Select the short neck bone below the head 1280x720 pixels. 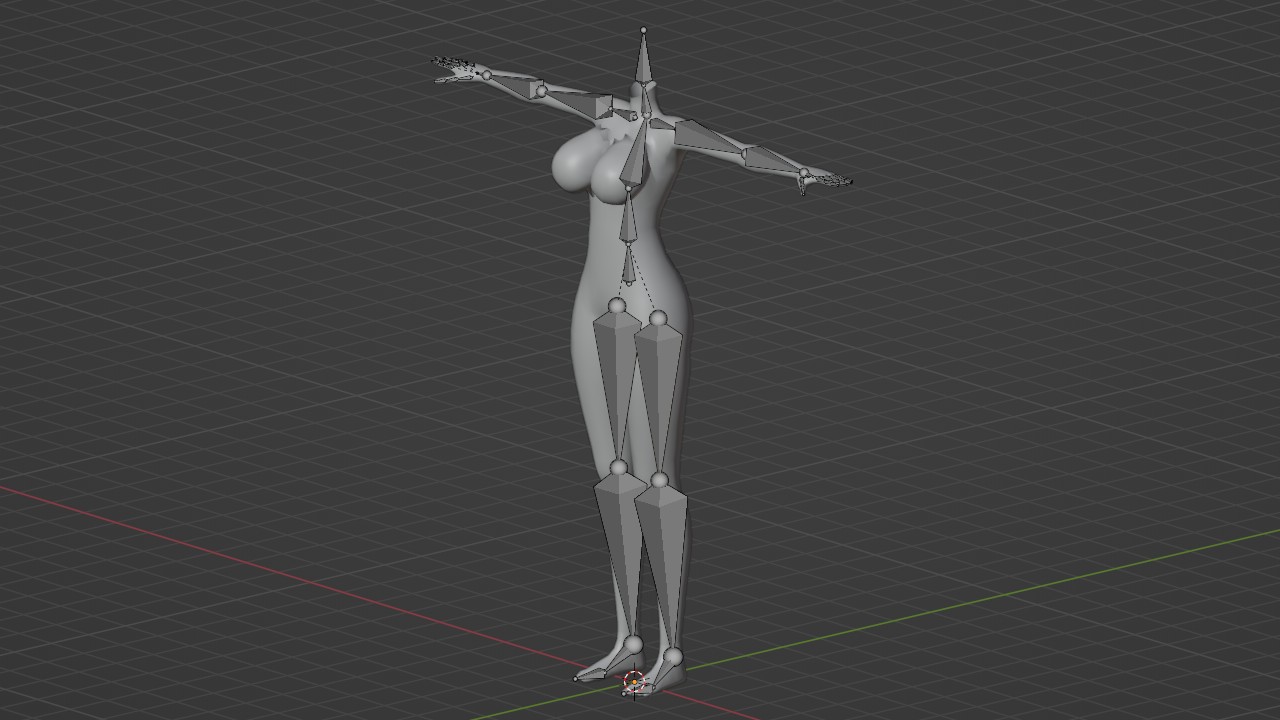(645, 101)
